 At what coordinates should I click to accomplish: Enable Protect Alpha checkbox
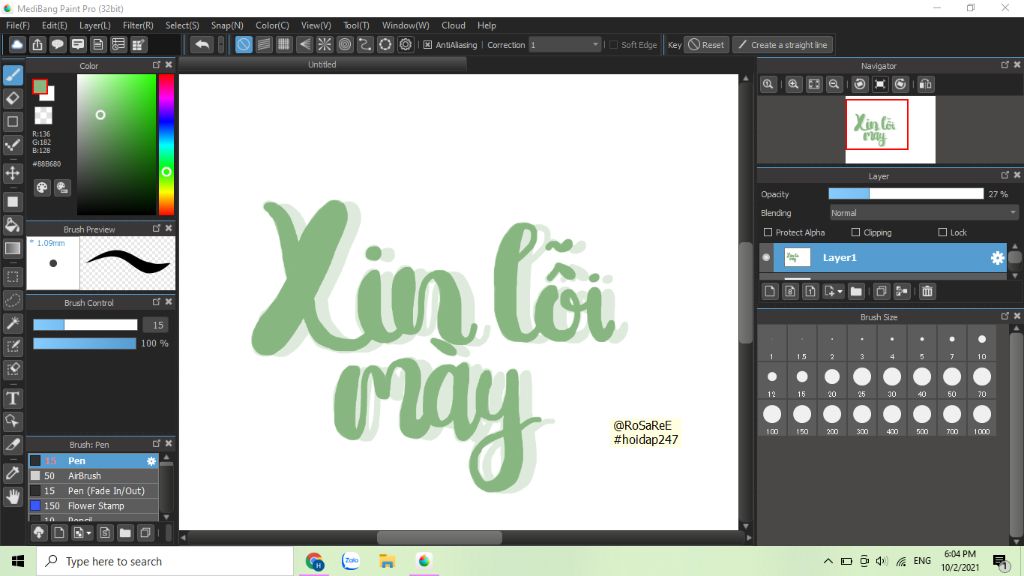click(x=768, y=232)
